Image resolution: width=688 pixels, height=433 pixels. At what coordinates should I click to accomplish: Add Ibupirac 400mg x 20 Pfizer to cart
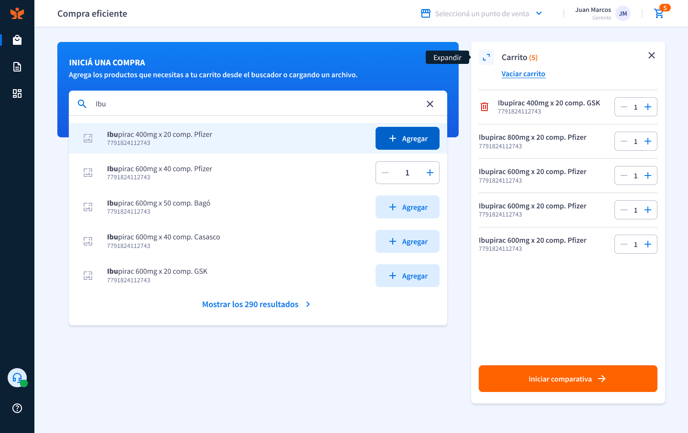(x=407, y=139)
